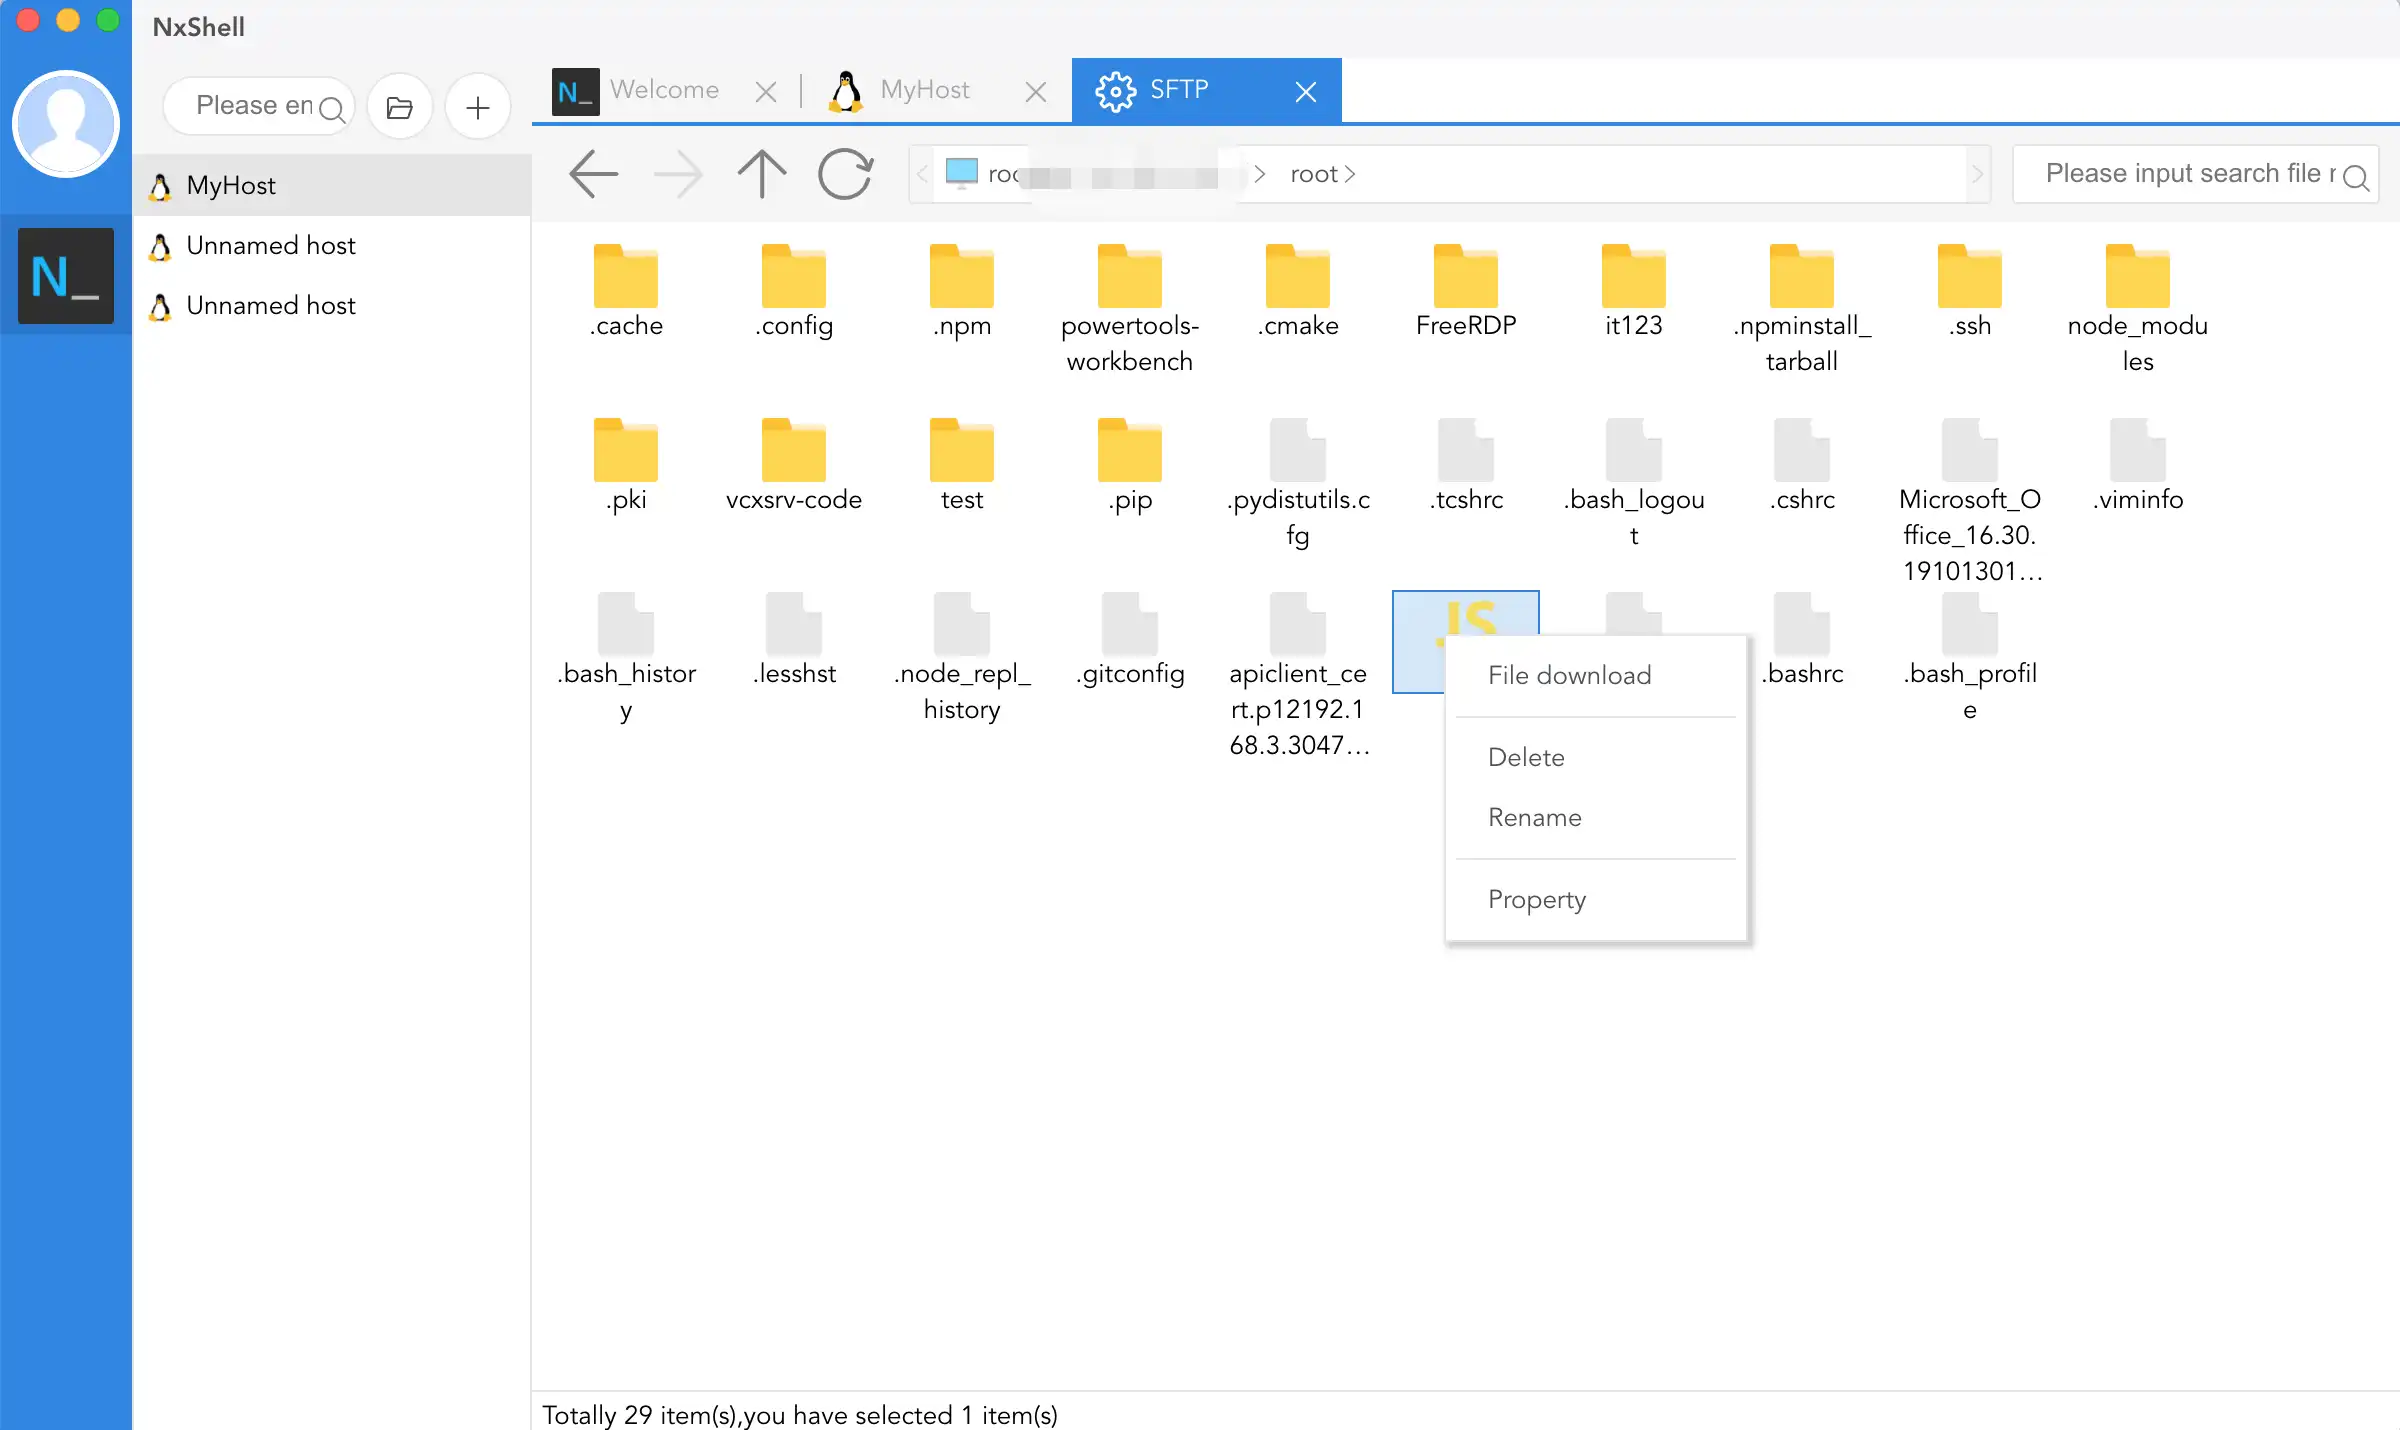
Task: Close the Welcome tab
Action: (x=766, y=92)
